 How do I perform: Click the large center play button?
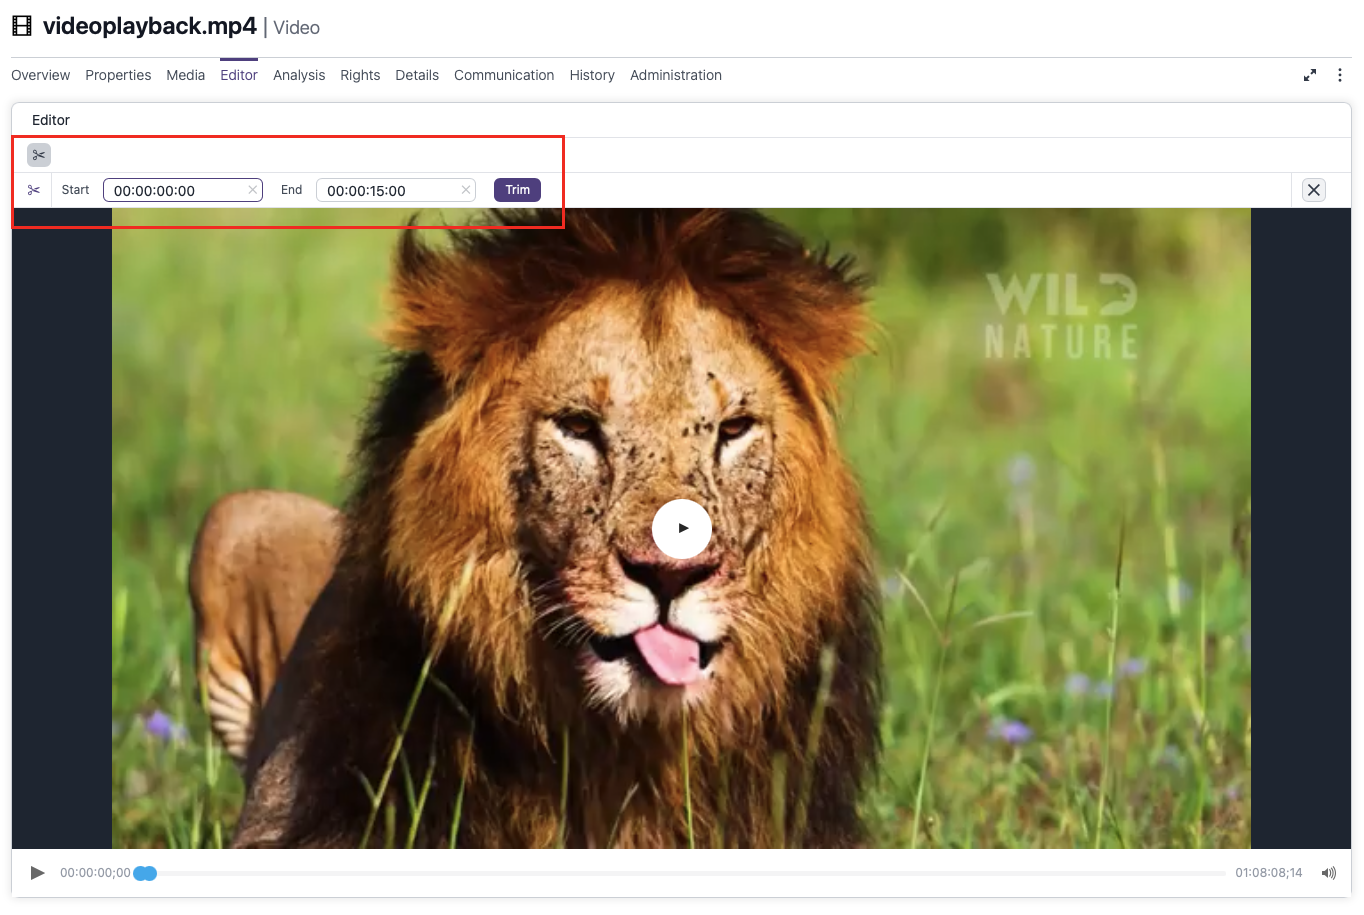click(682, 528)
